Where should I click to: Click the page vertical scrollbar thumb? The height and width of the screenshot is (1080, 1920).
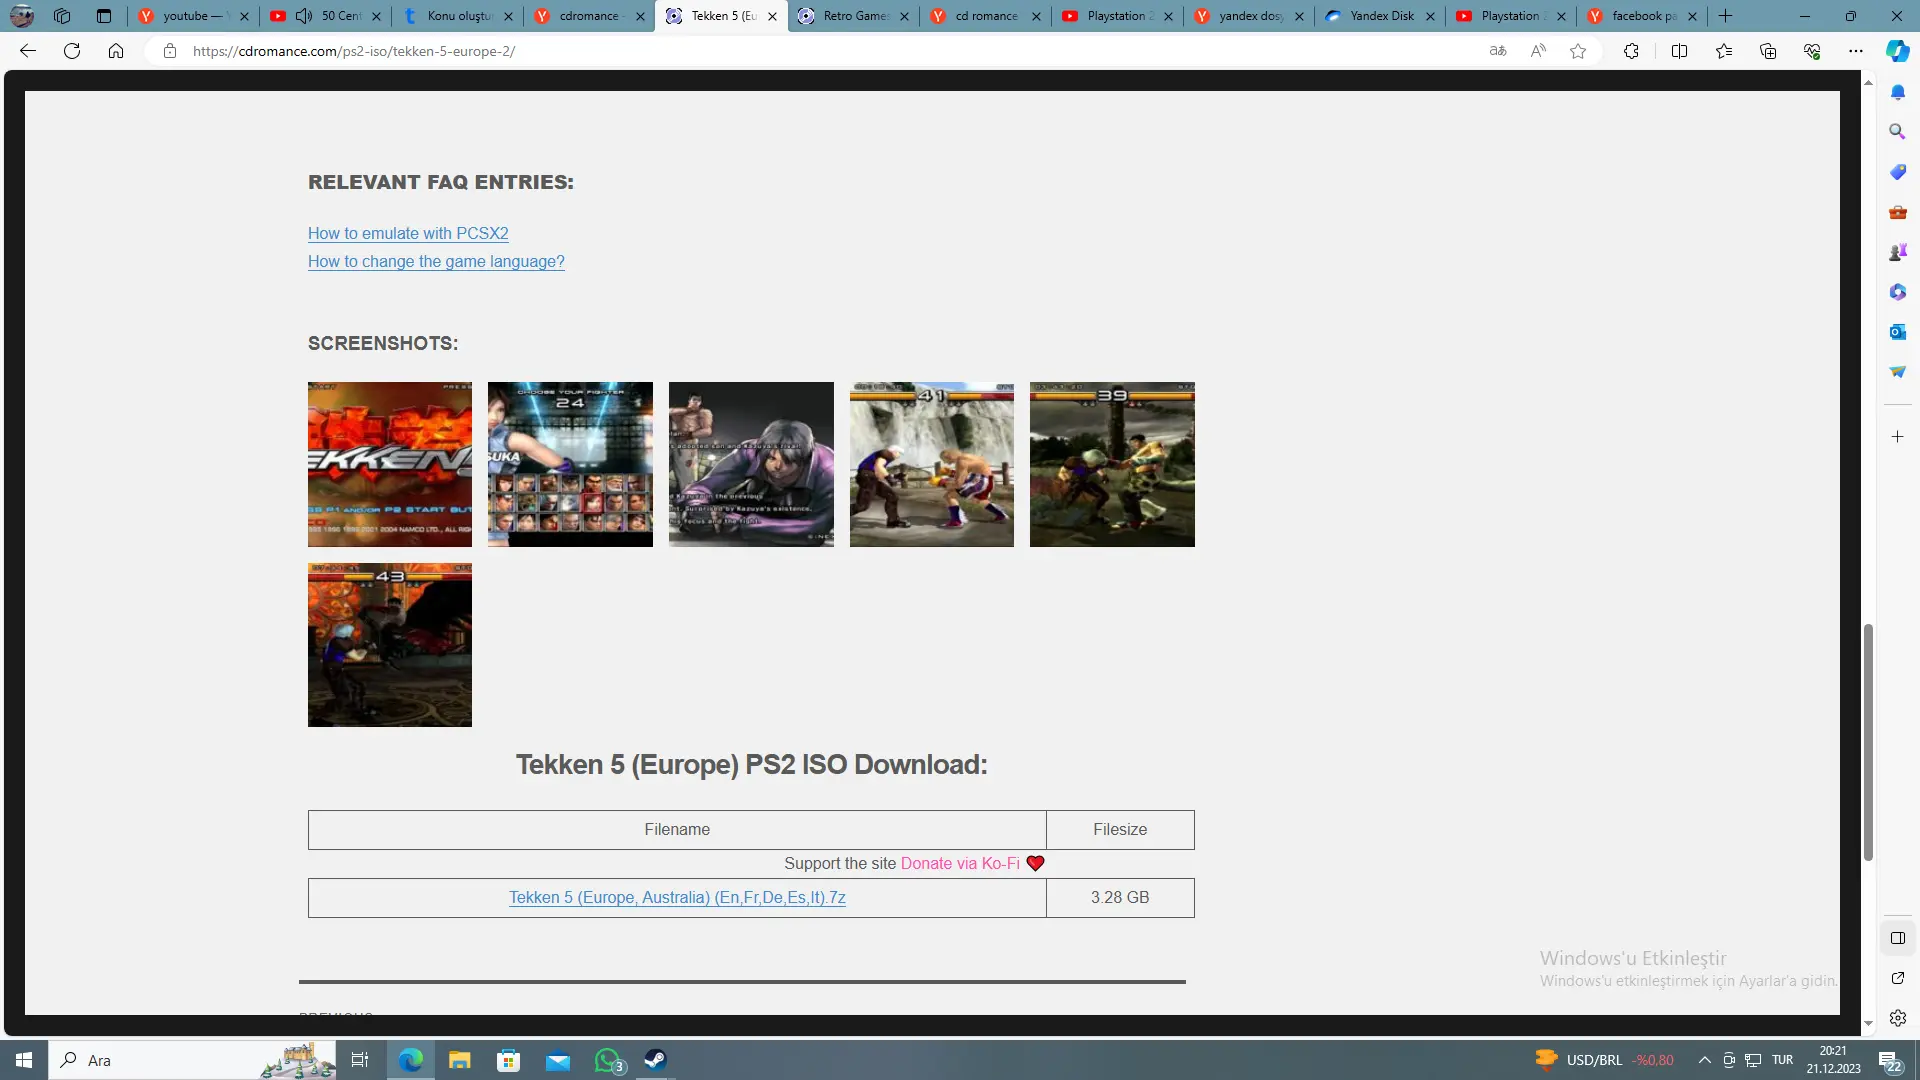[x=1867, y=742]
